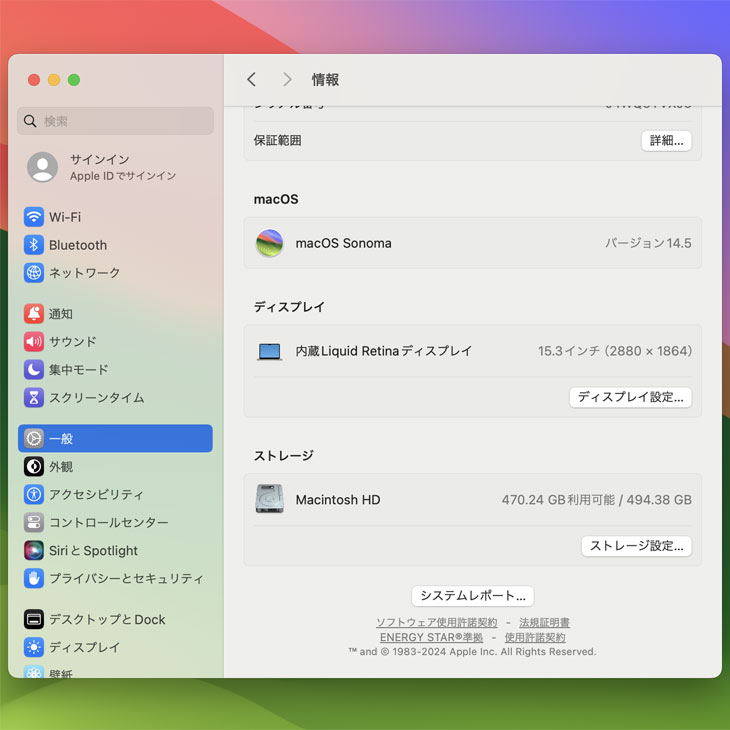
Task: Select Bluetooth label in the sidebar
Action: click(x=78, y=245)
